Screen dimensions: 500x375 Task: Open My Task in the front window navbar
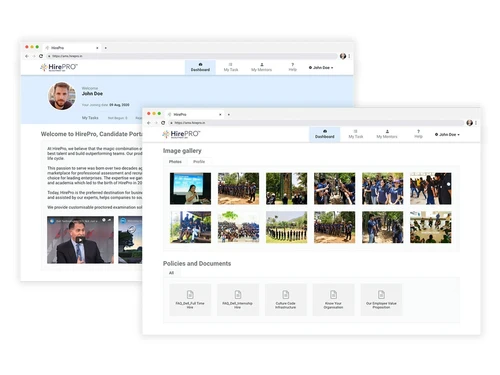pyautogui.click(x=356, y=134)
